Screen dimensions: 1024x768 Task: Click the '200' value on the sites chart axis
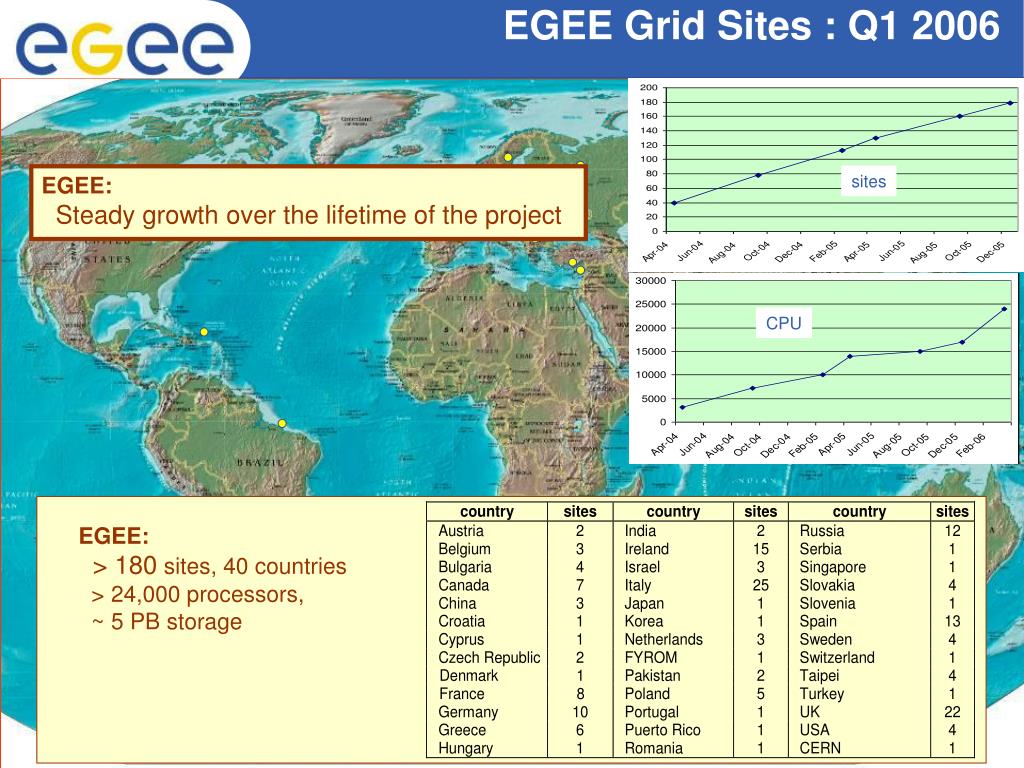[648, 87]
